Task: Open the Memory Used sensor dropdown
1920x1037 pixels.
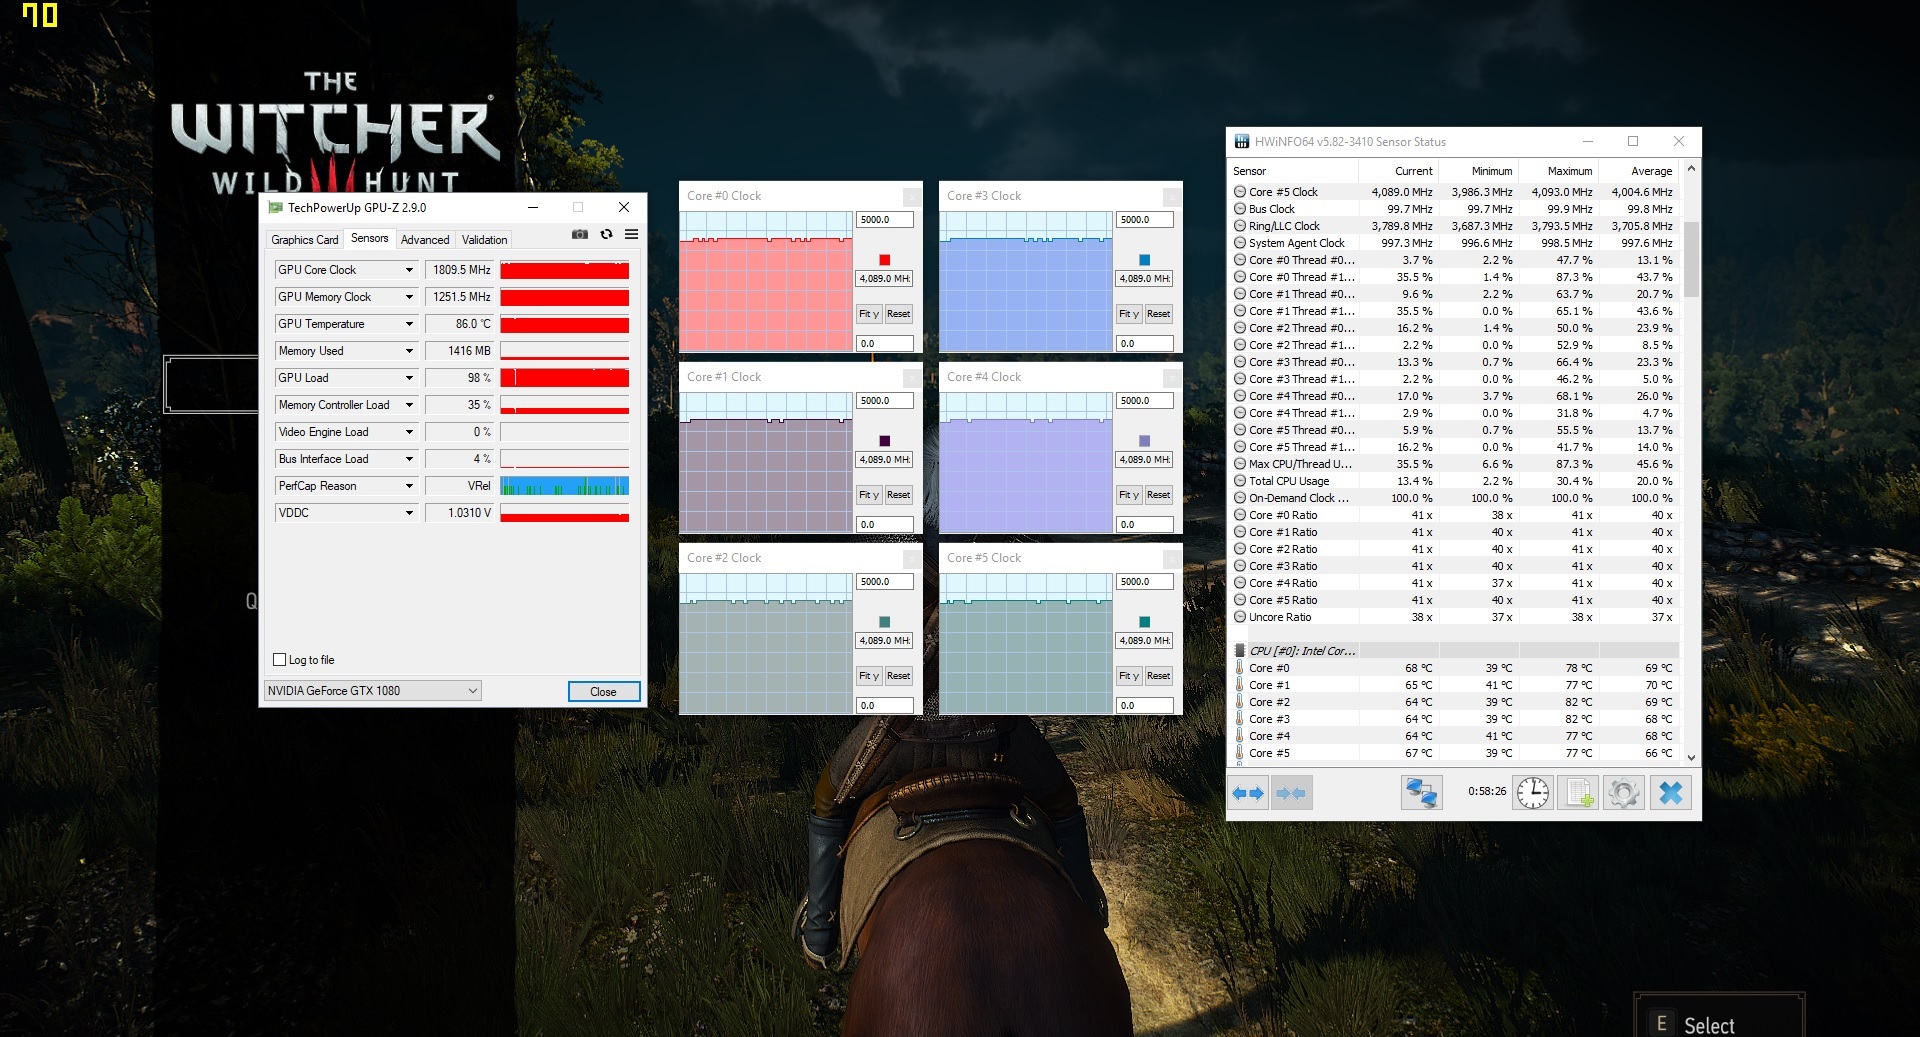Action: pyautogui.click(x=409, y=351)
